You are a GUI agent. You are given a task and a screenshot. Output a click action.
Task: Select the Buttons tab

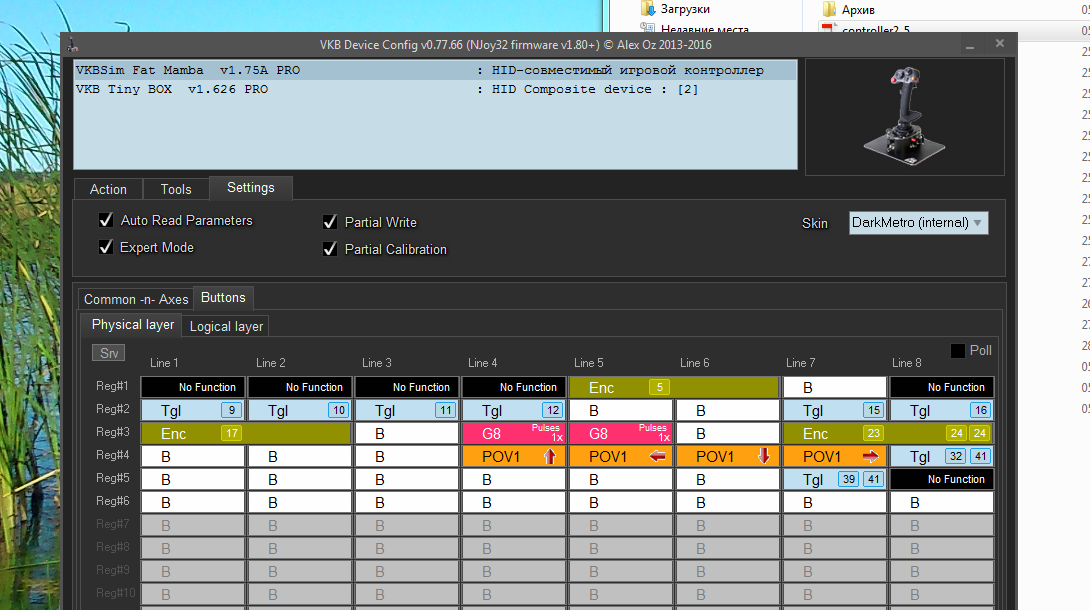(223, 297)
